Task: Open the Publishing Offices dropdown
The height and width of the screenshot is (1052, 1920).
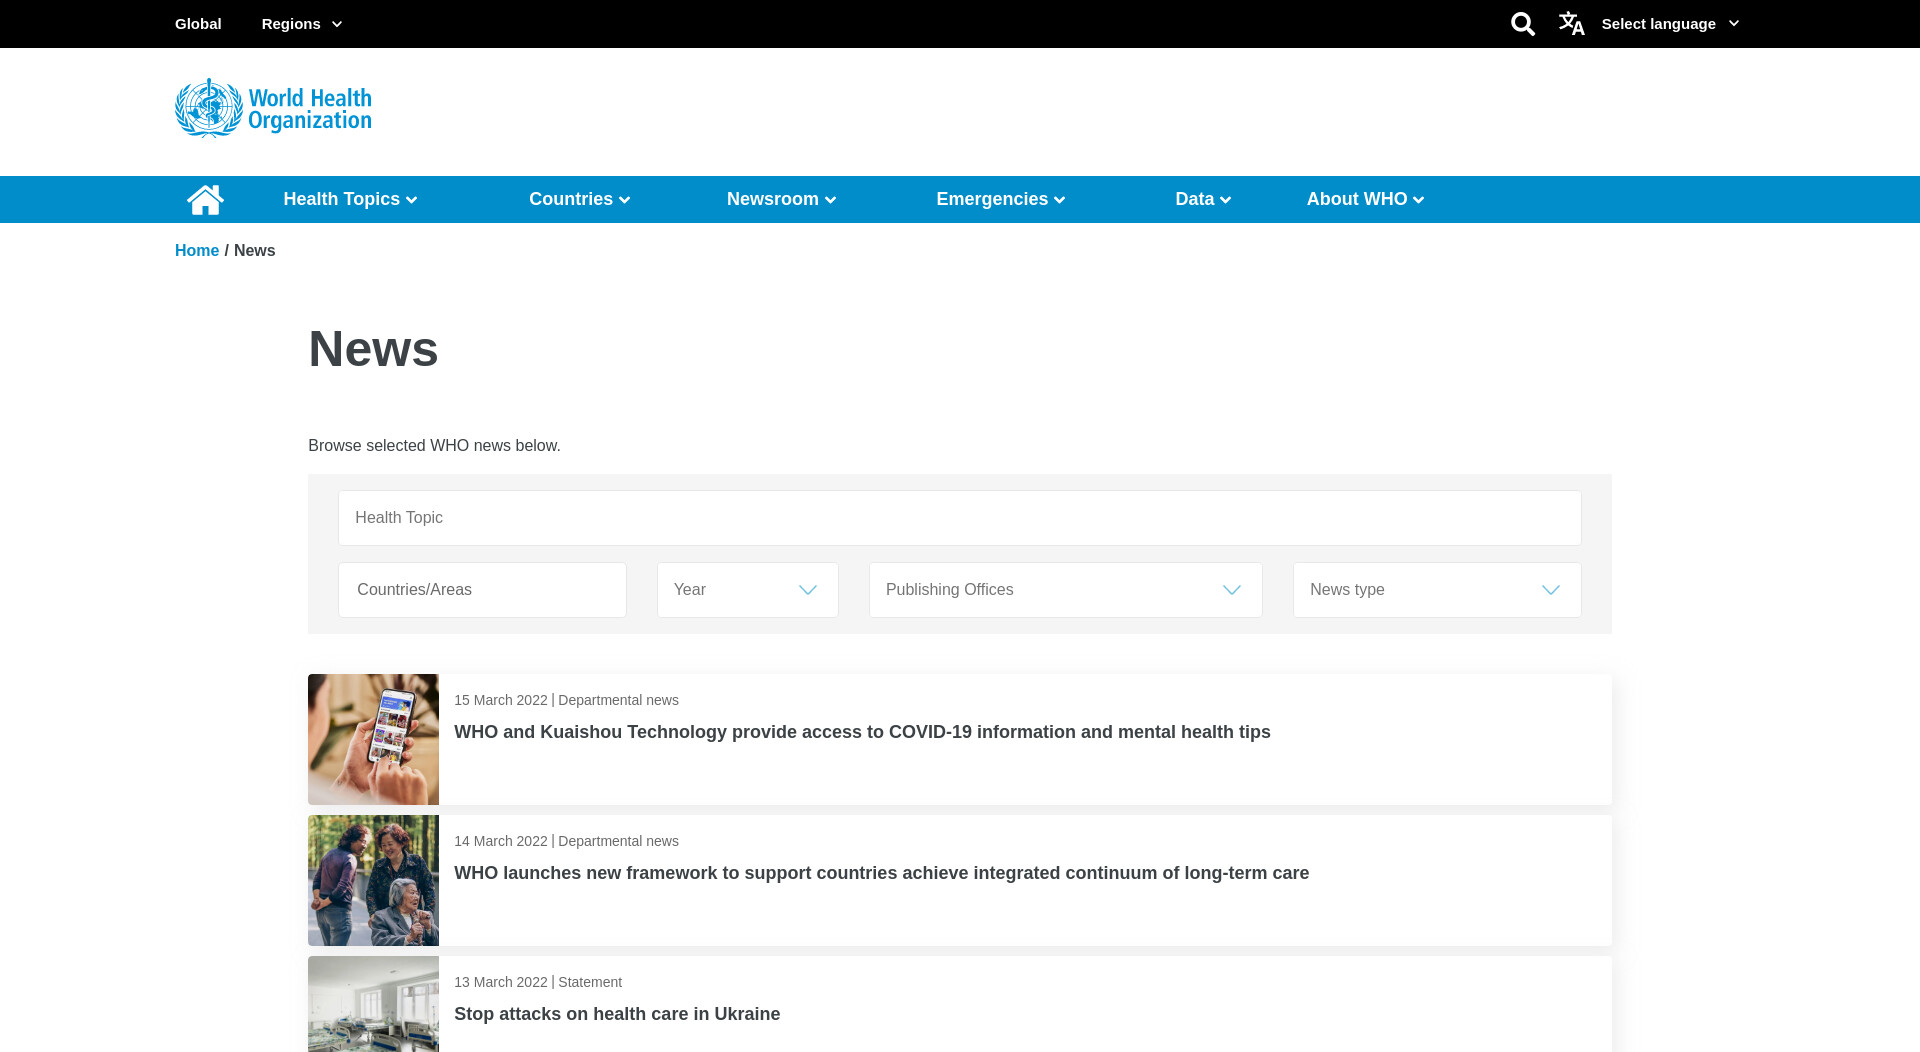Action: pos(1066,590)
